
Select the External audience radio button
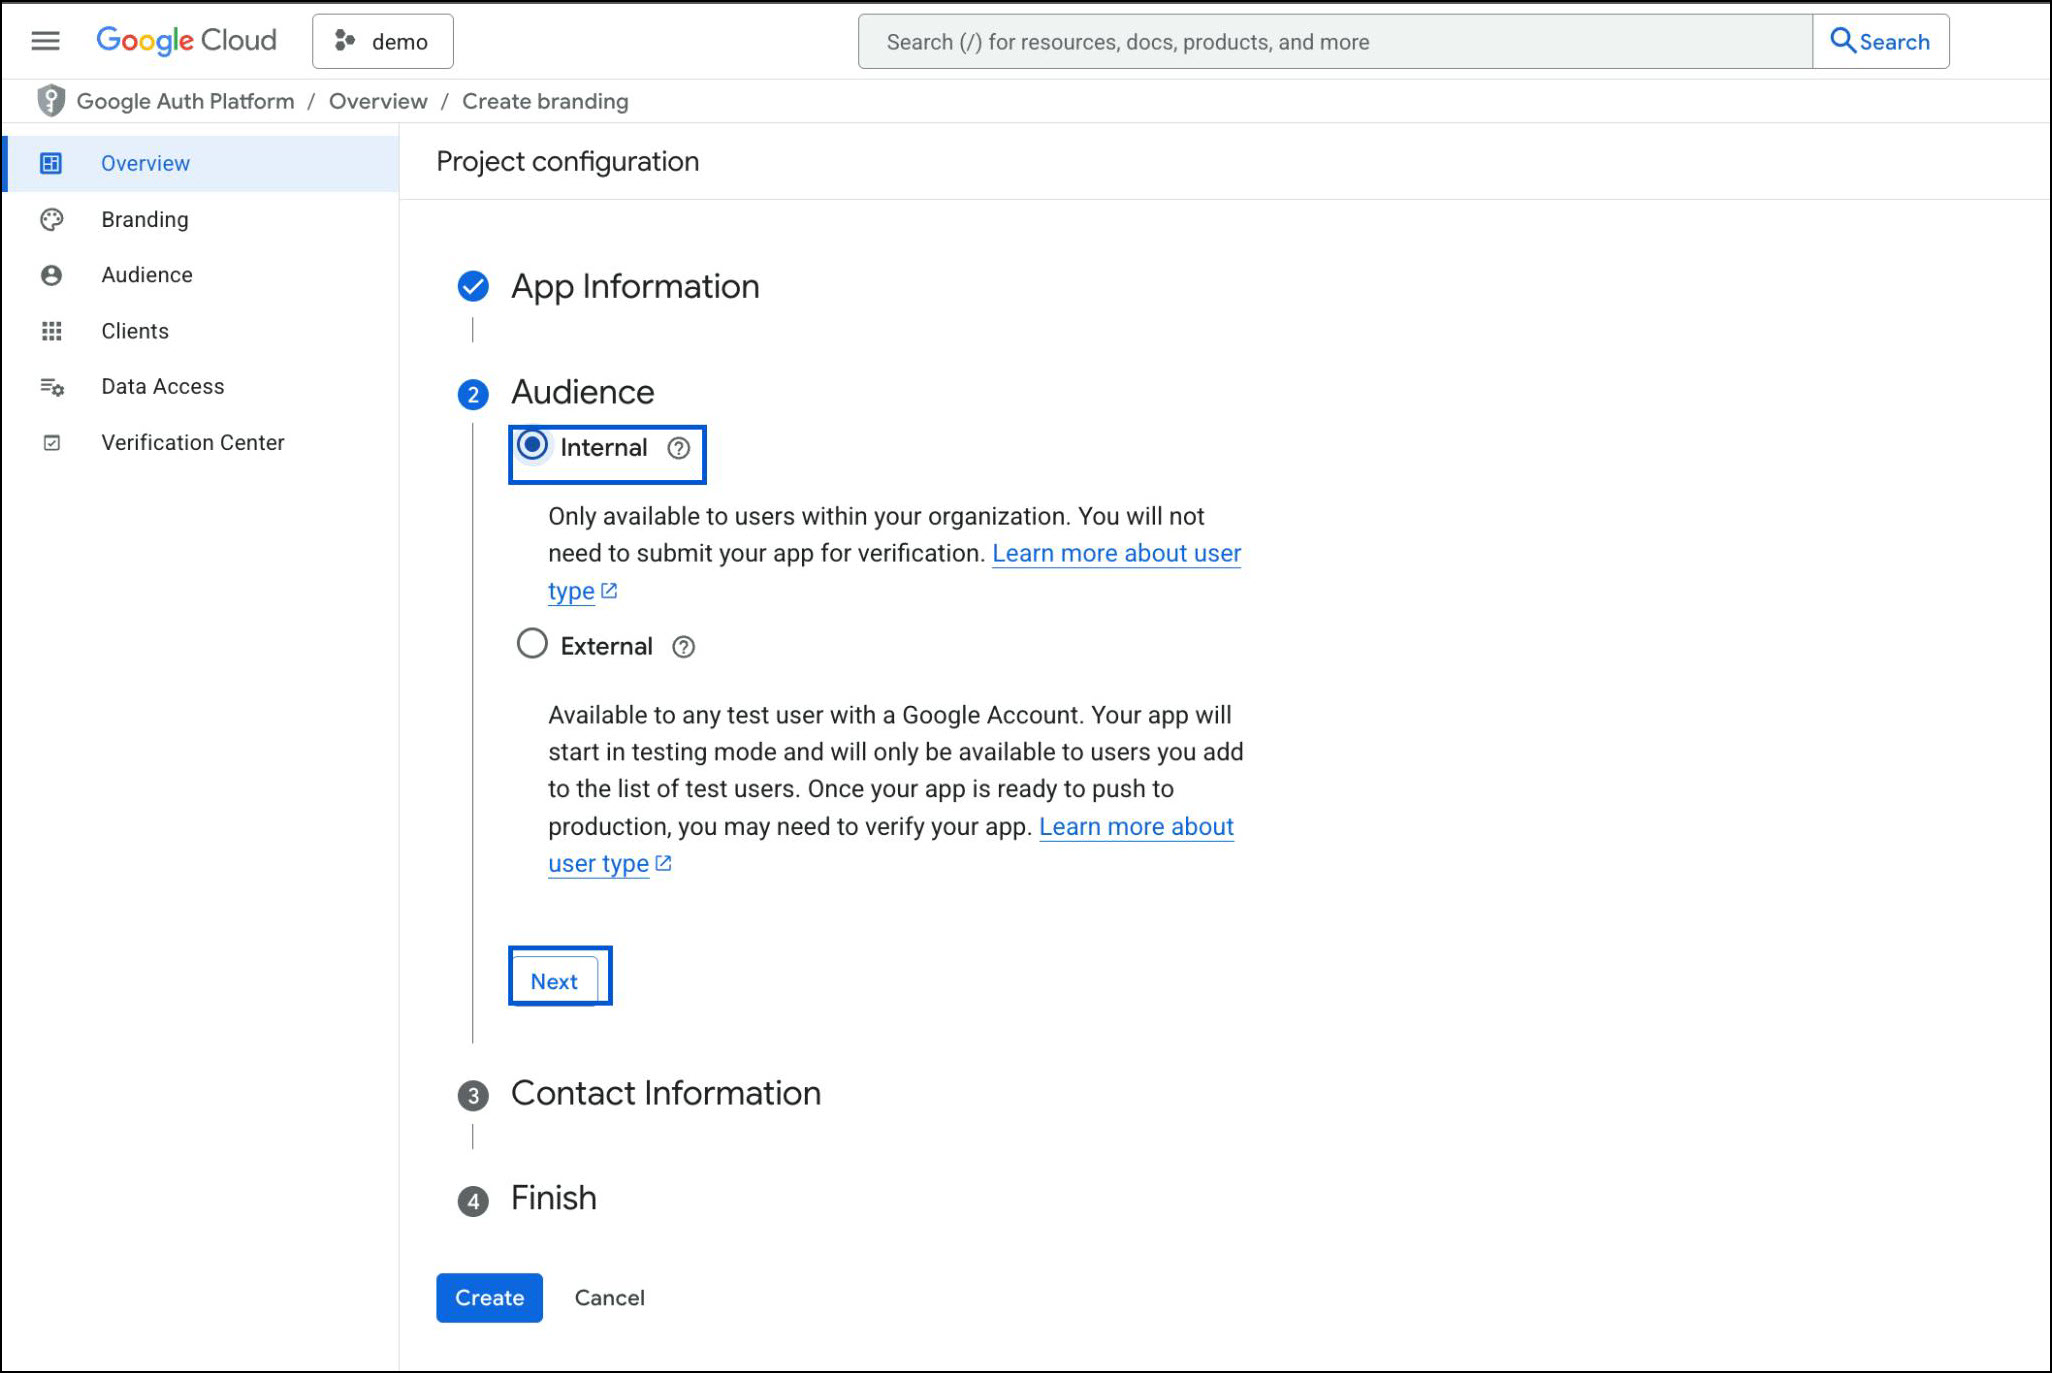point(532,643)
